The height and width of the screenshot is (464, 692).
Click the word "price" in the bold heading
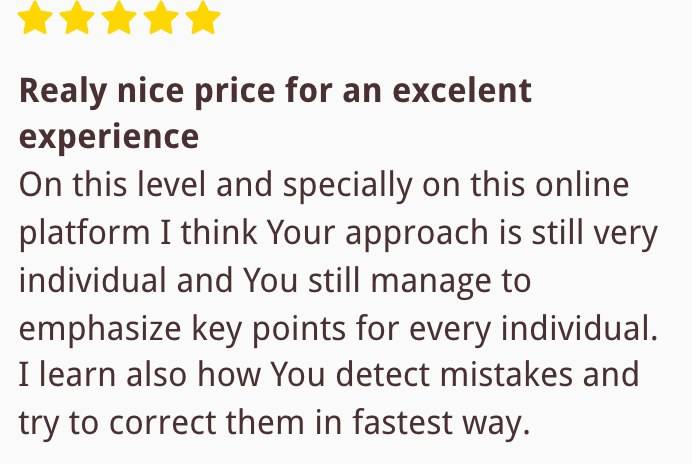pos(235,92)
